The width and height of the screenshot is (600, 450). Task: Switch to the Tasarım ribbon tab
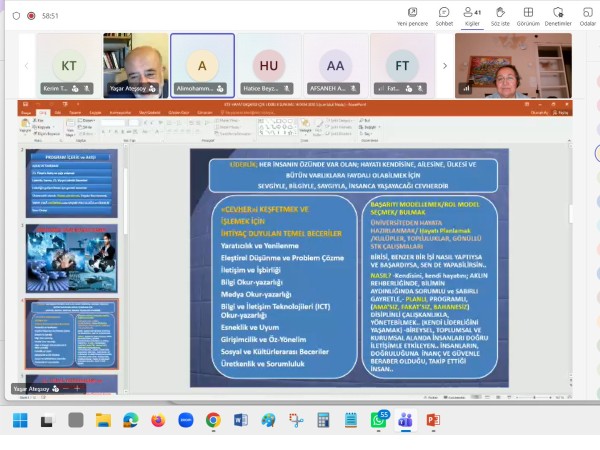coord(75,112)
